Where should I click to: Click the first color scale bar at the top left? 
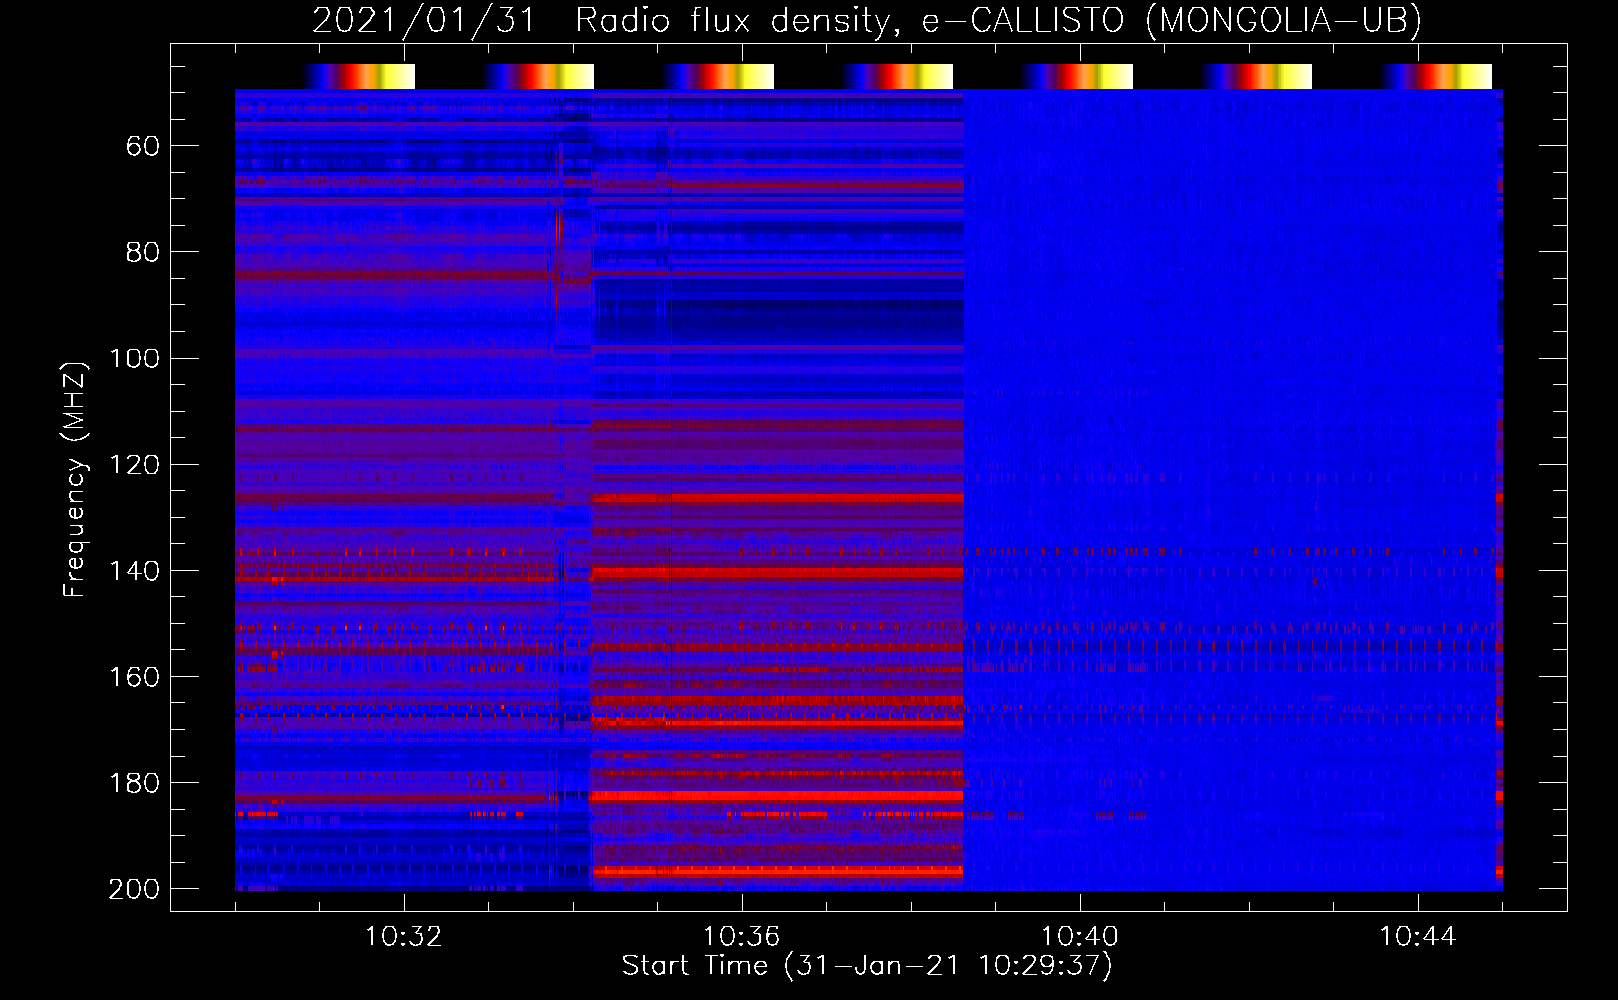pyautogui.click(x=360, y=76)
